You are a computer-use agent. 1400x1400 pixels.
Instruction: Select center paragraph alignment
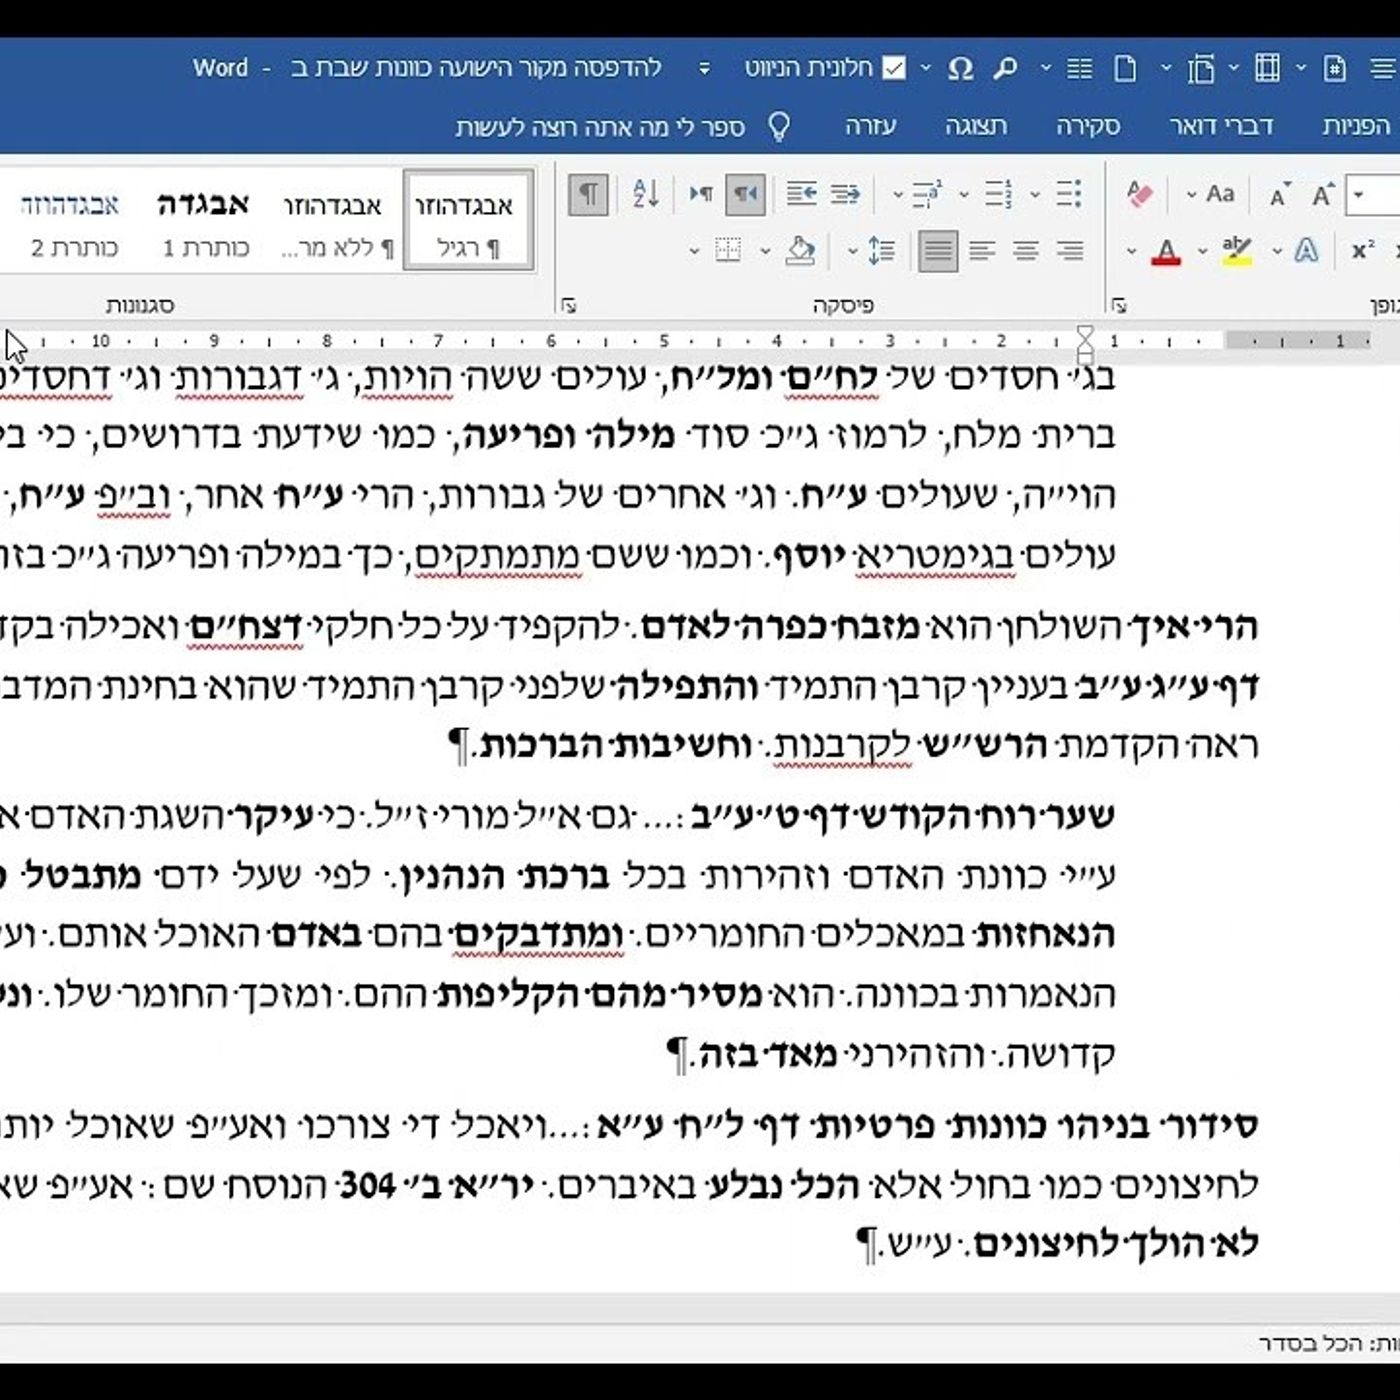pyautogui.click(x=1026, y=250)
